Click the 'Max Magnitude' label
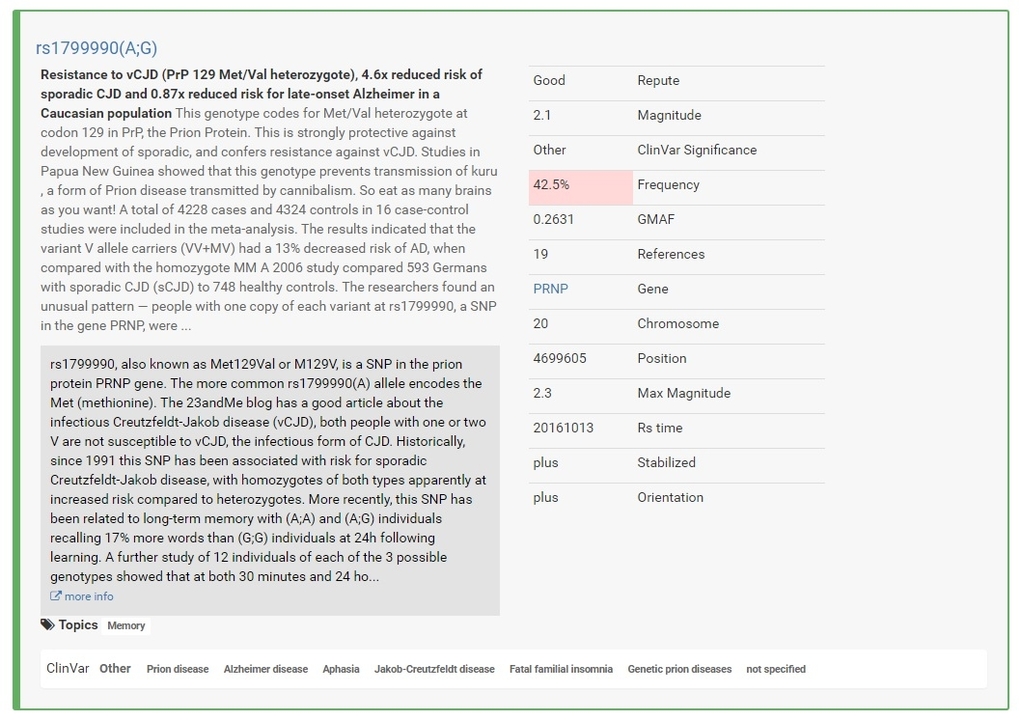This screenshot has width=1021, height=720. pyautogui.click(x=684, y=393)
